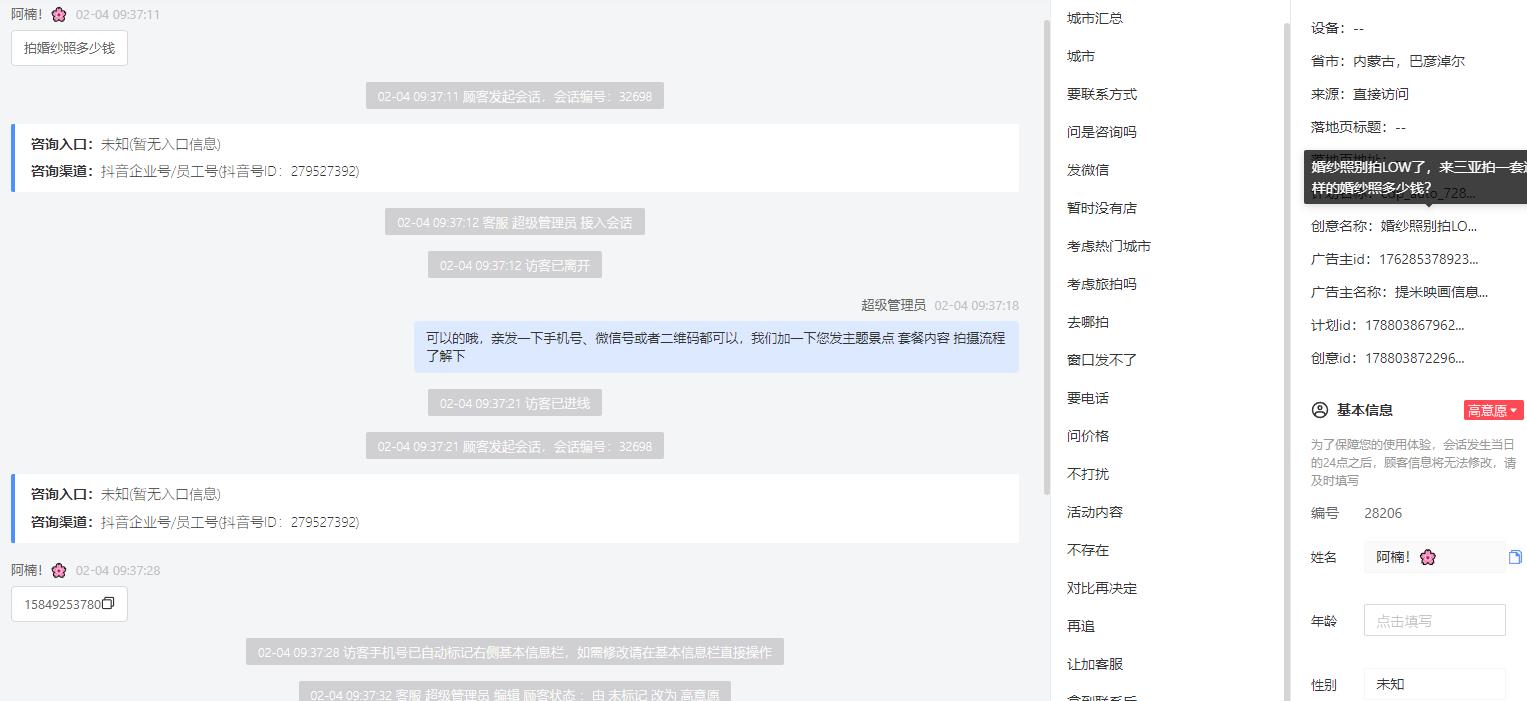Select the 城市 quick reply
Viewport: 1527px width, 701px height.
[1080, 56]
